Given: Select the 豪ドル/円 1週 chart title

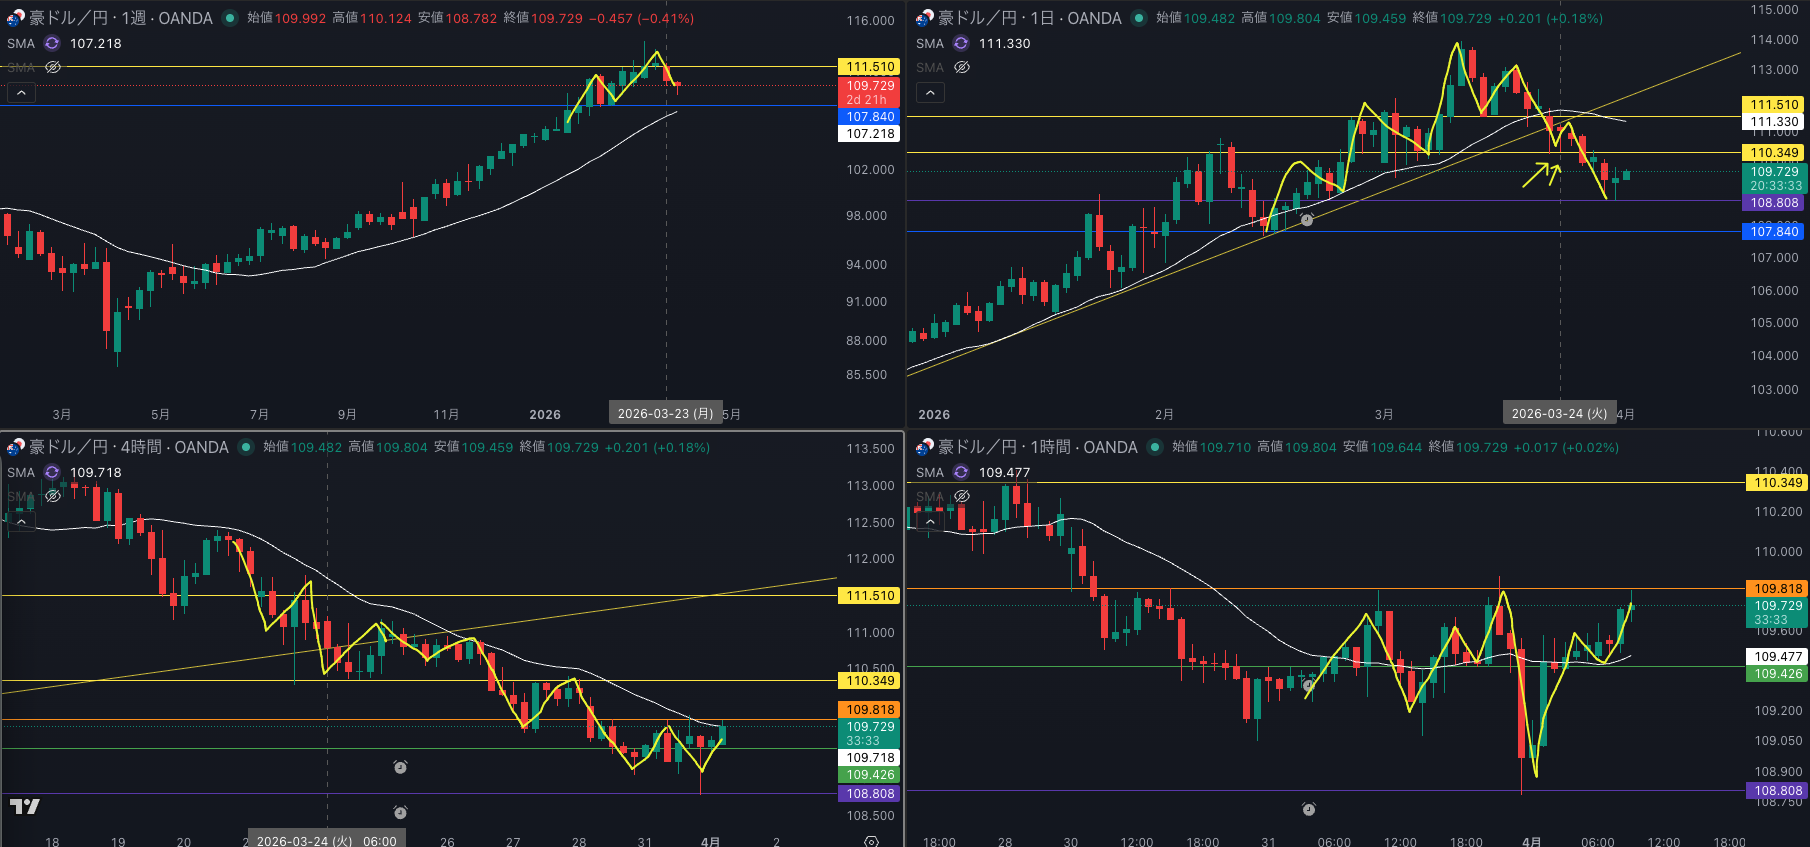Looking at the screenshot, I should (x=120, y=18).
